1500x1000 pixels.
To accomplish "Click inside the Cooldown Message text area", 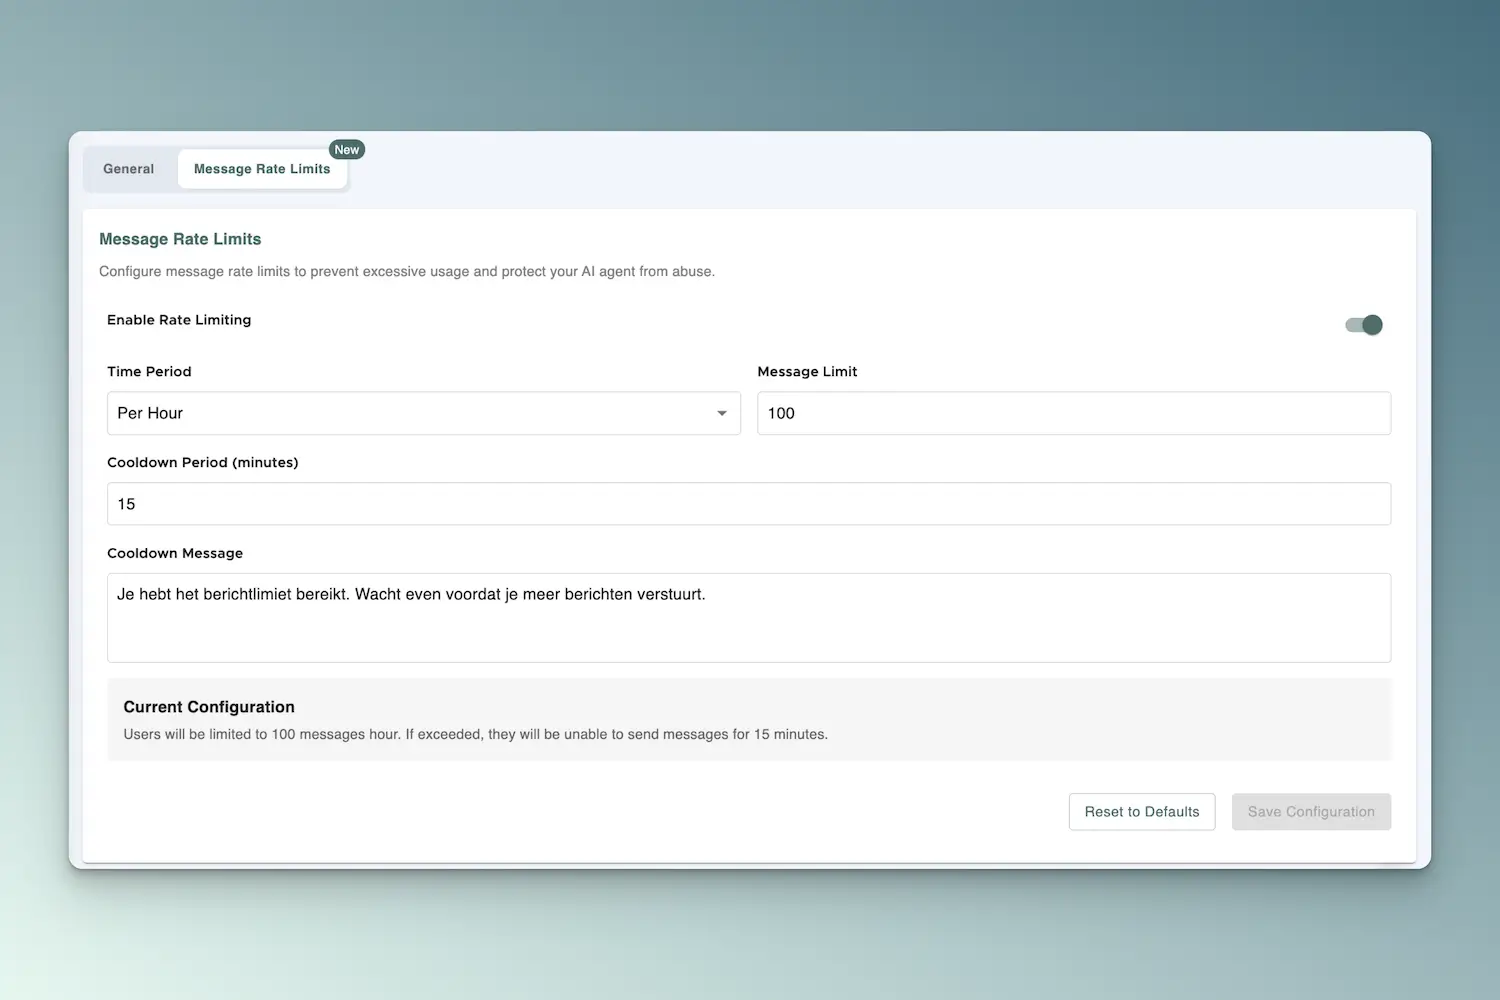I will [x=749, y=618].
